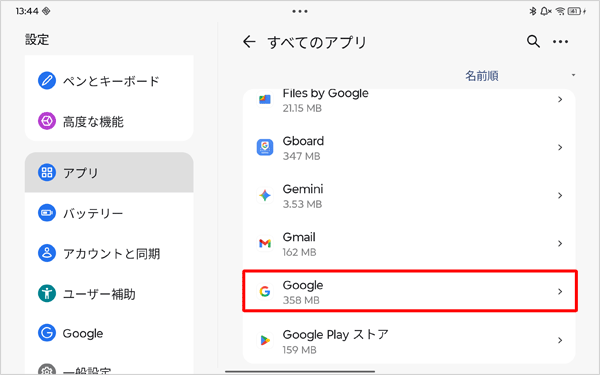Viewport: 600px width, 375px height.
Task: Open the Google app entry name
Action: click(303, 285)
